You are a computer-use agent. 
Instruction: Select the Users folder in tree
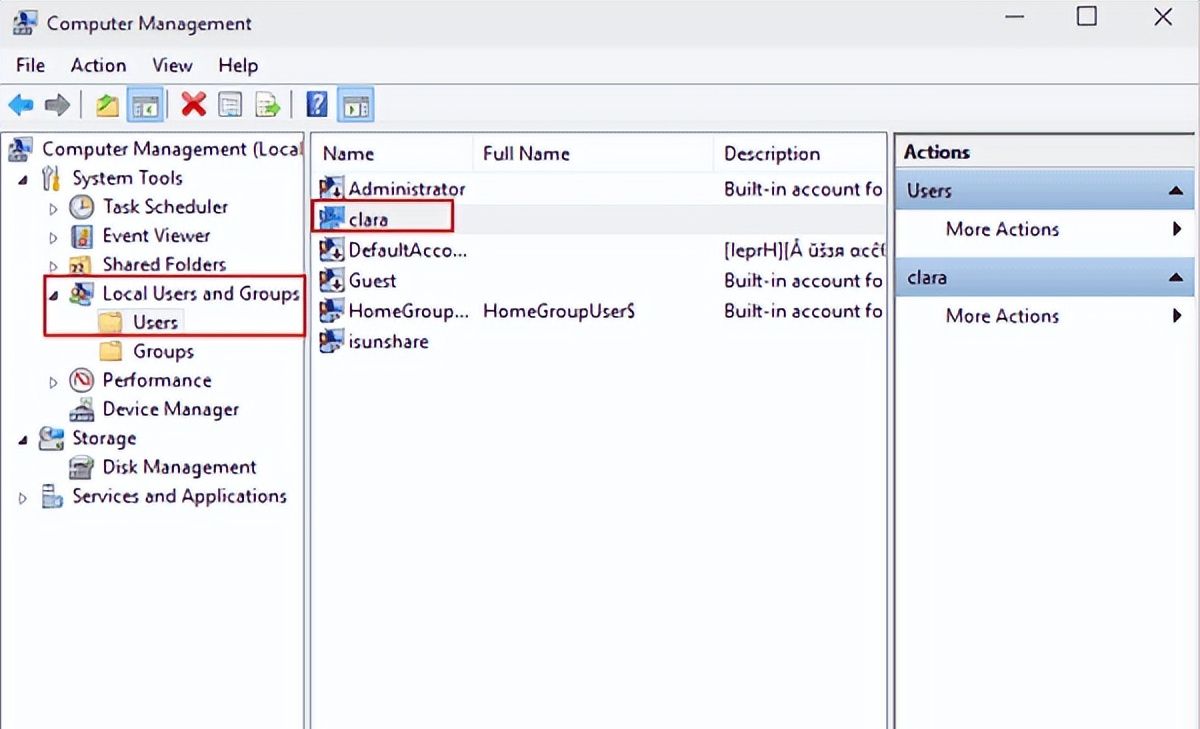[x=155, y=323]
